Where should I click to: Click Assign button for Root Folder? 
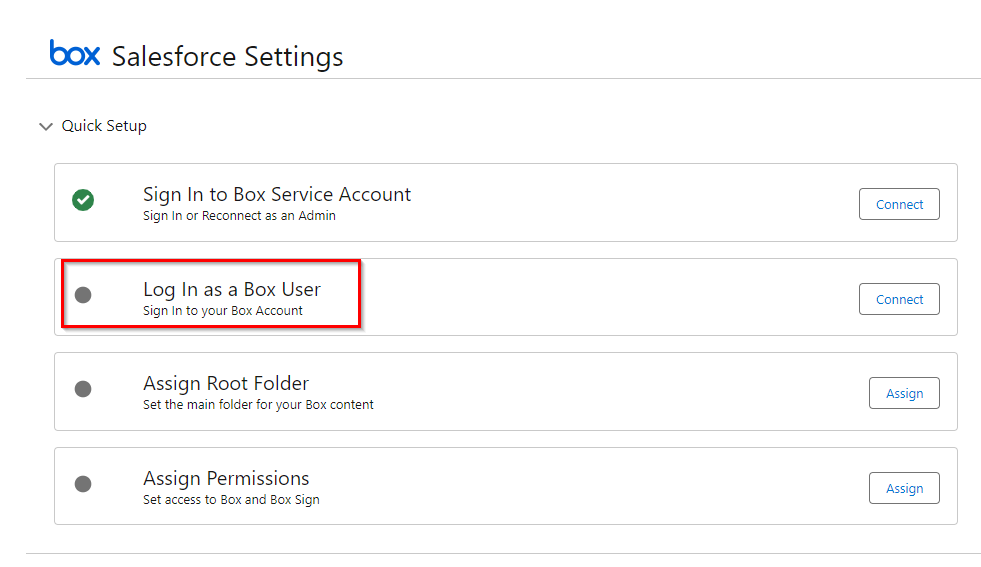[904, 393]
